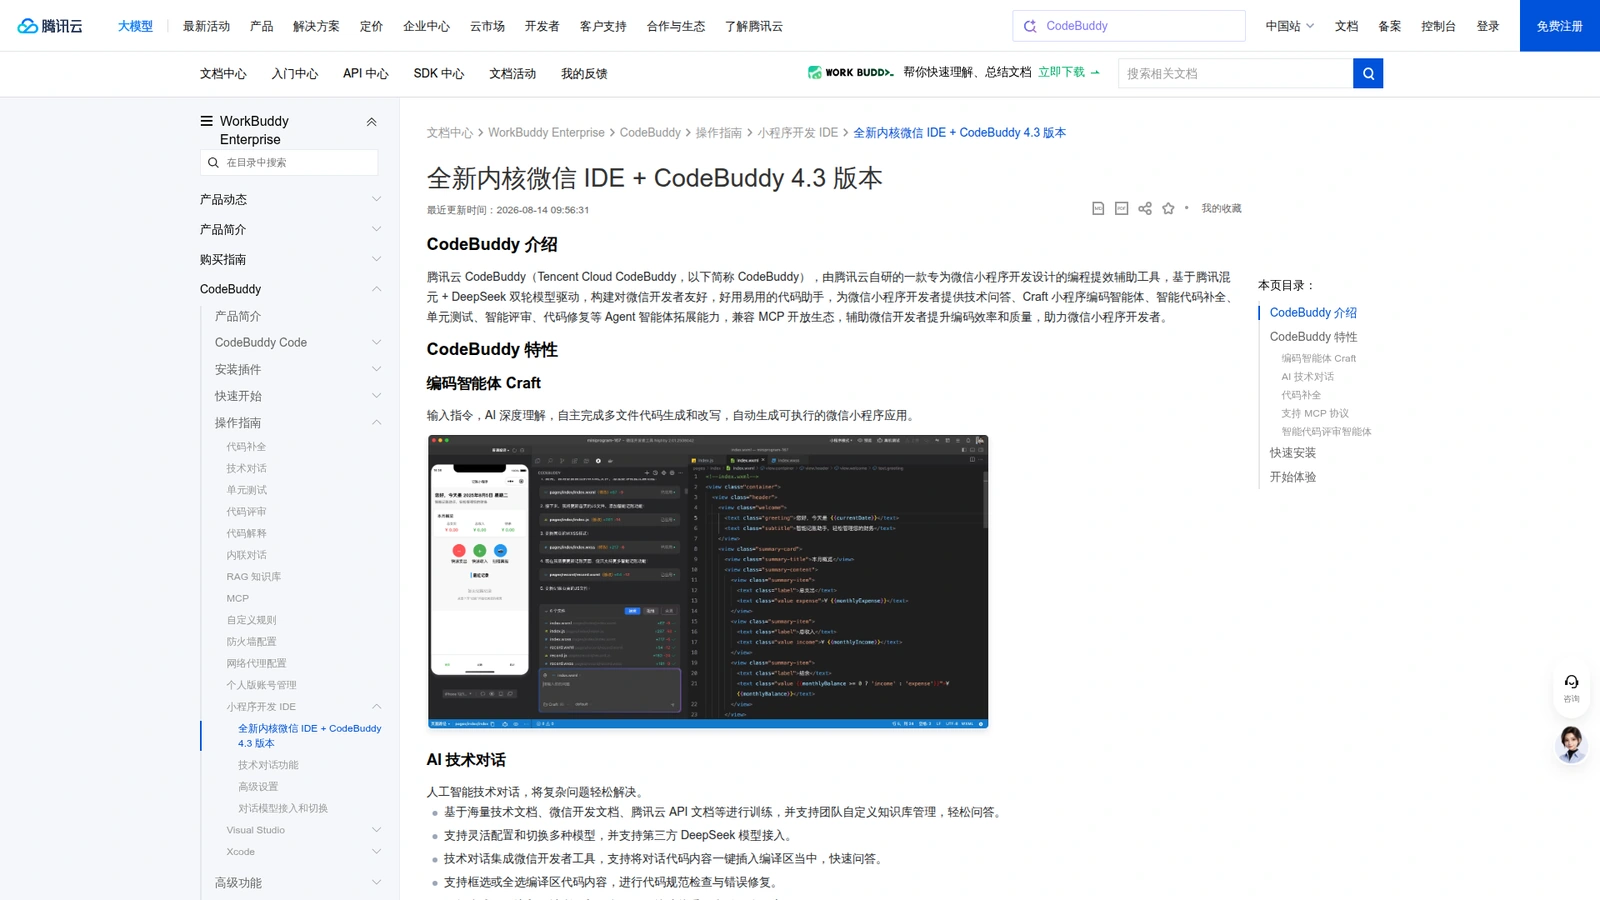Click the WorkBuddy Enterprise breadcrumb
Viewport: 1600px width, 900px height.
tap(546, 133)
